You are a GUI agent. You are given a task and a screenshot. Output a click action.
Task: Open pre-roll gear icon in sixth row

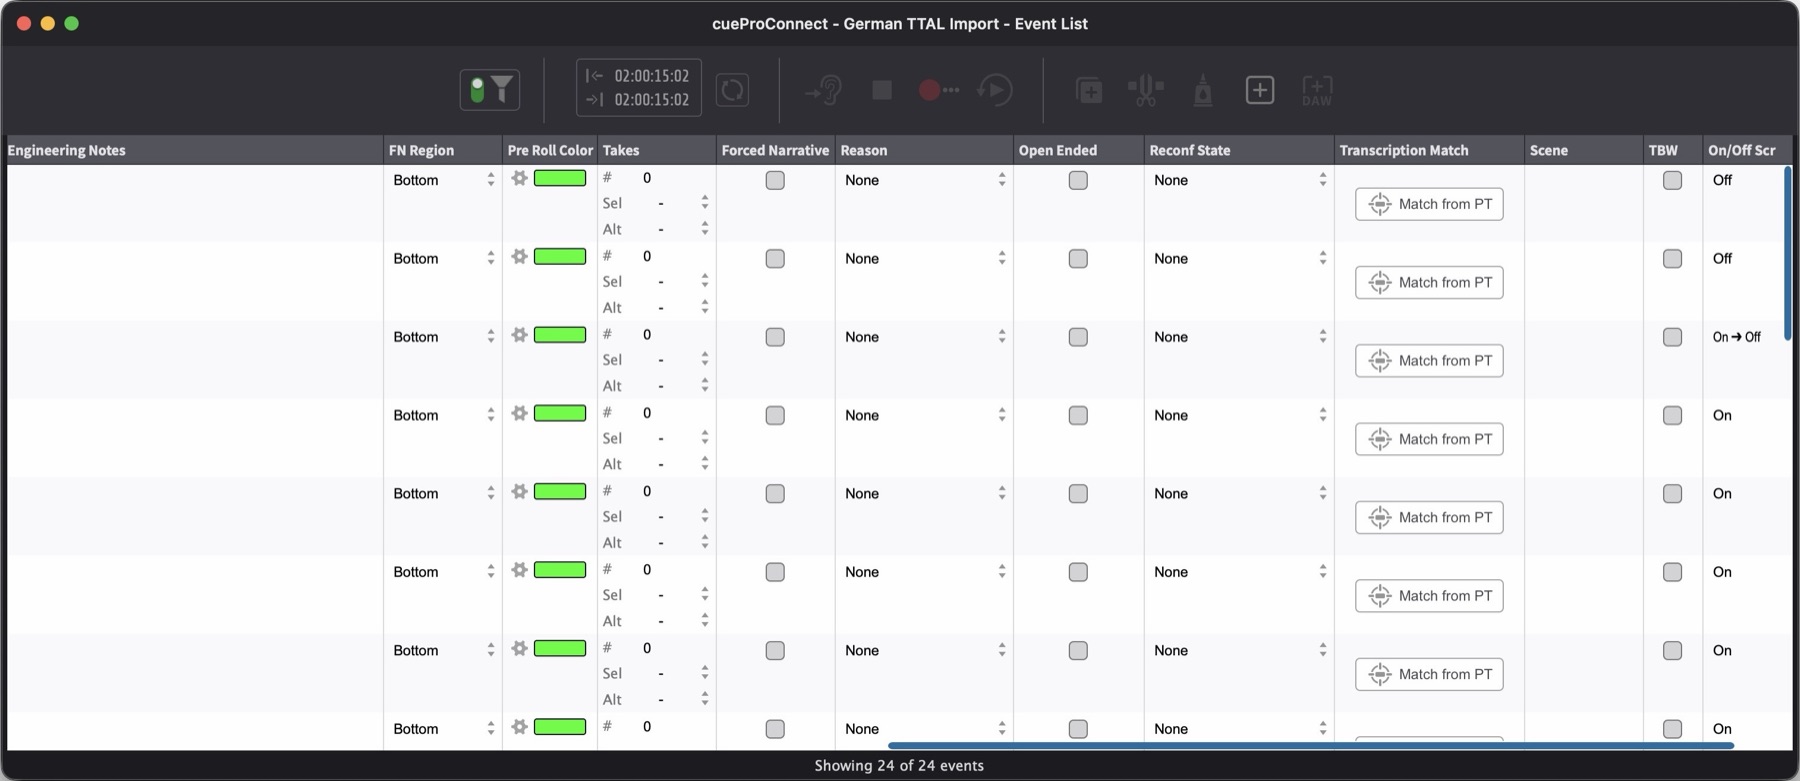pos(519,570)
